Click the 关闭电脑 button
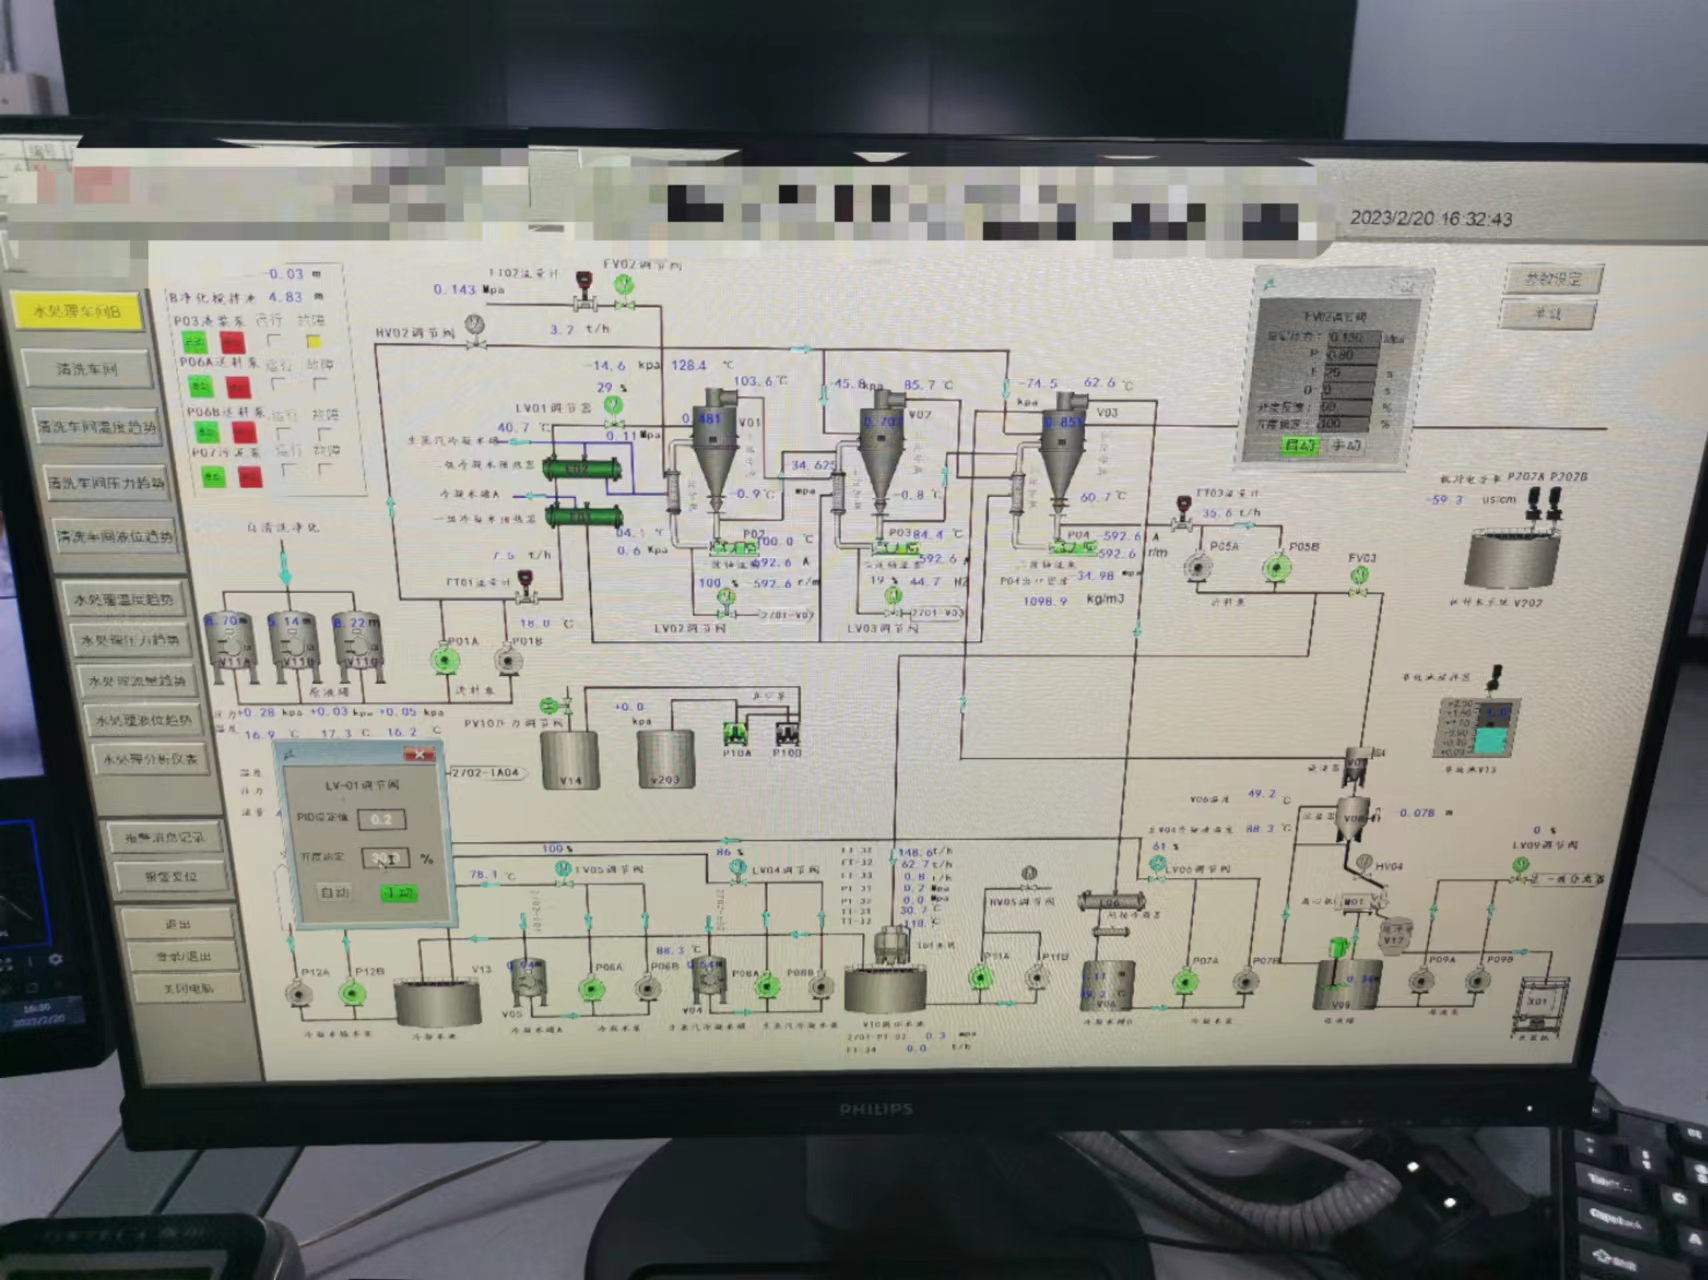1708x1280 pixels. point(187,988)
